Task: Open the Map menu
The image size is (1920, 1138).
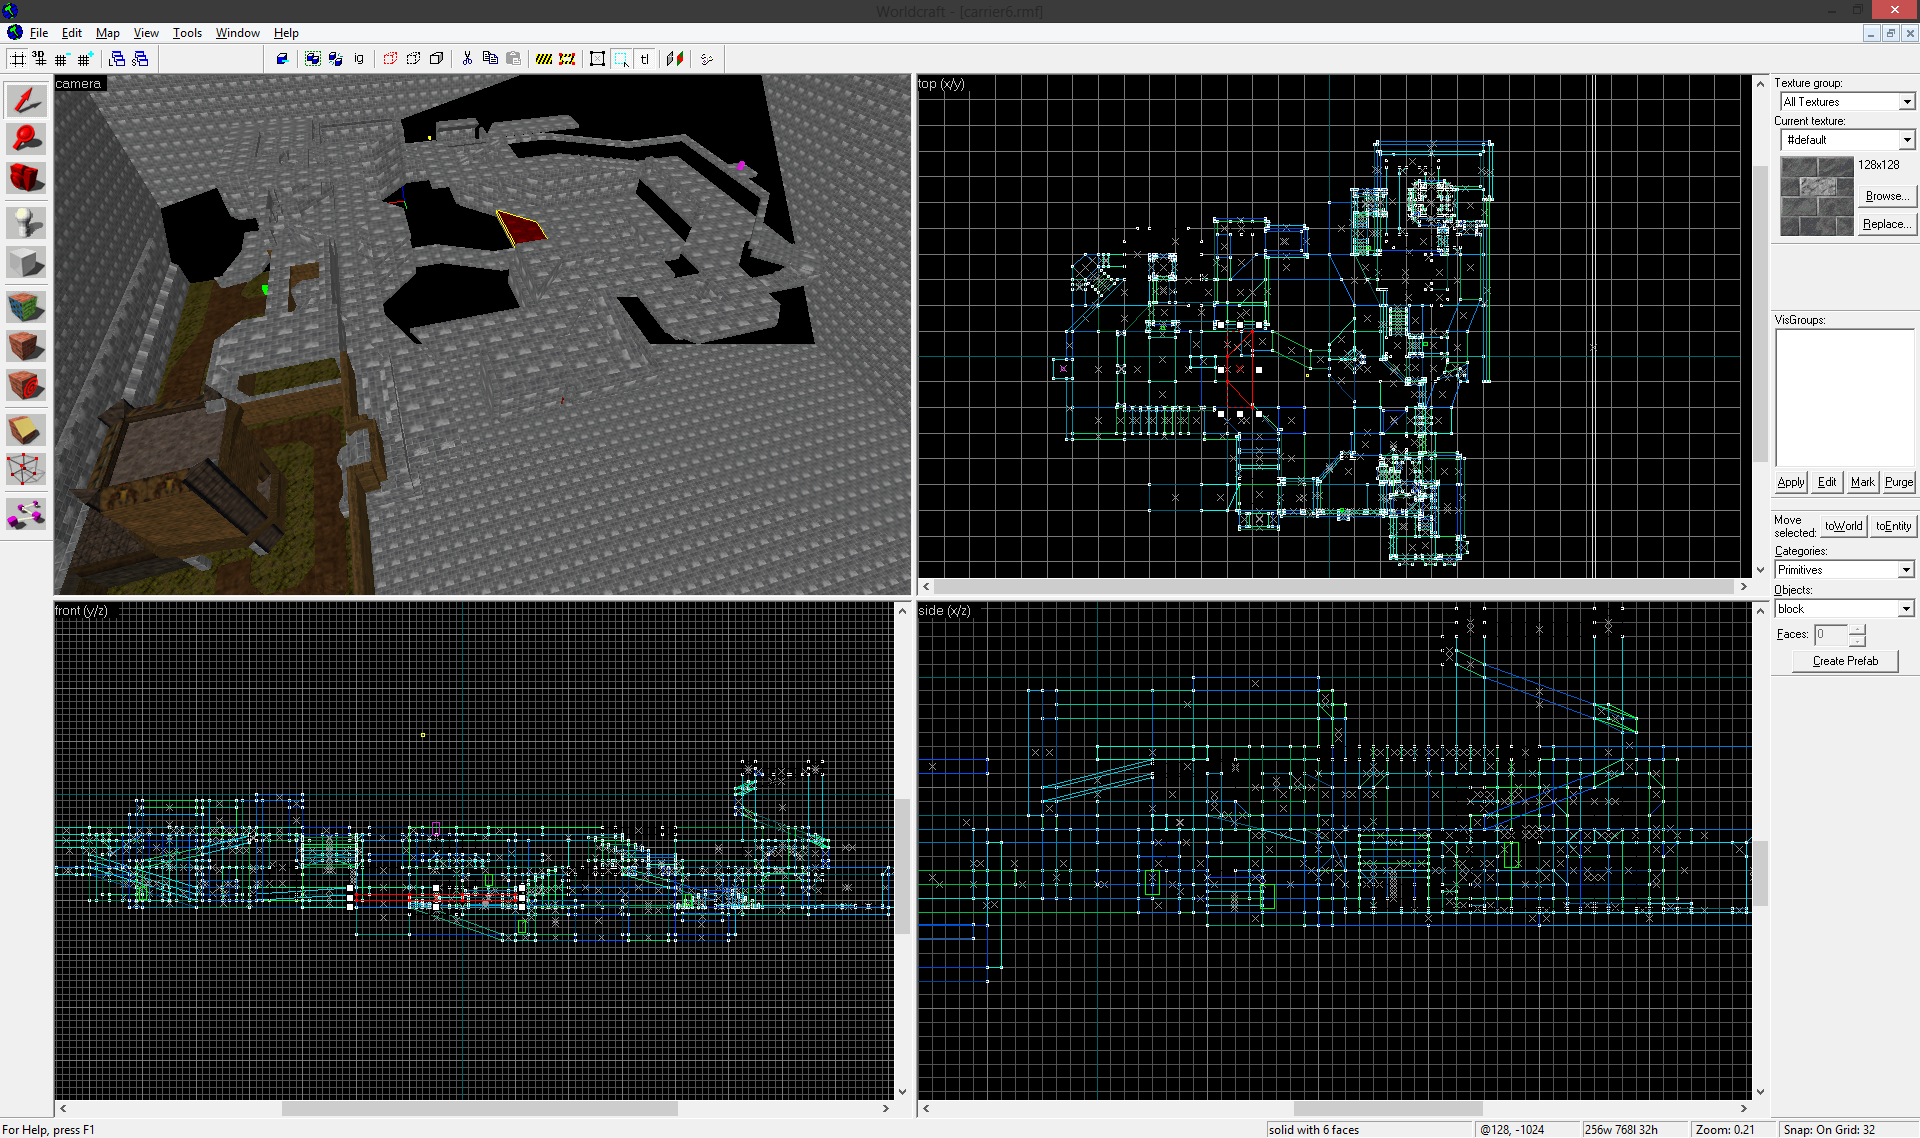Action: (107, 33)
